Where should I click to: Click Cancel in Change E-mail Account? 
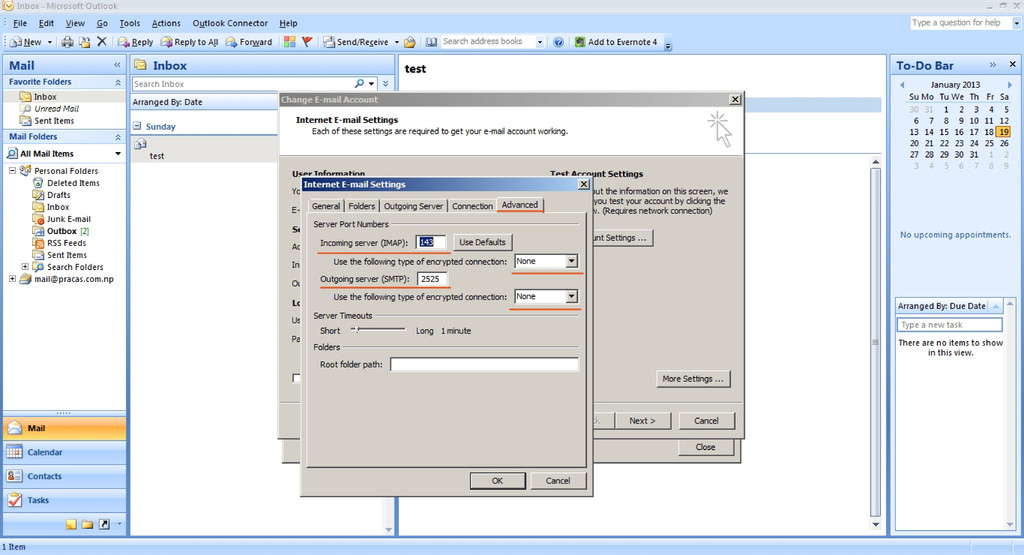[706, 421]
